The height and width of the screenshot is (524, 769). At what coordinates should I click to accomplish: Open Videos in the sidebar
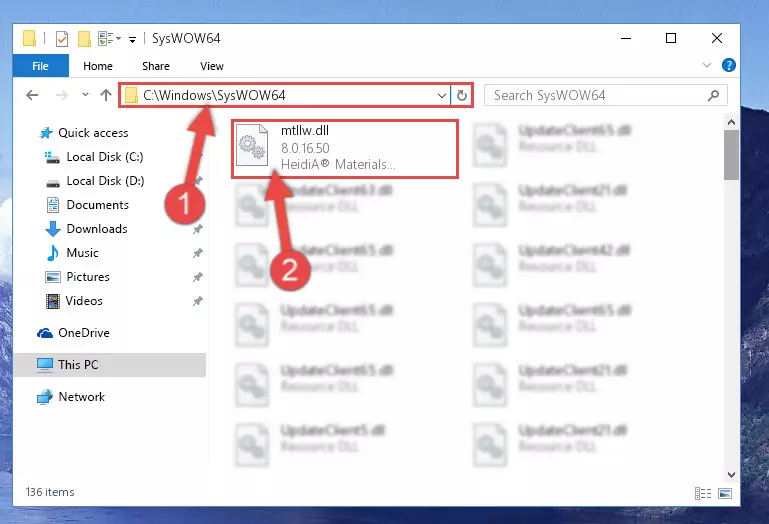coord(84,301)
